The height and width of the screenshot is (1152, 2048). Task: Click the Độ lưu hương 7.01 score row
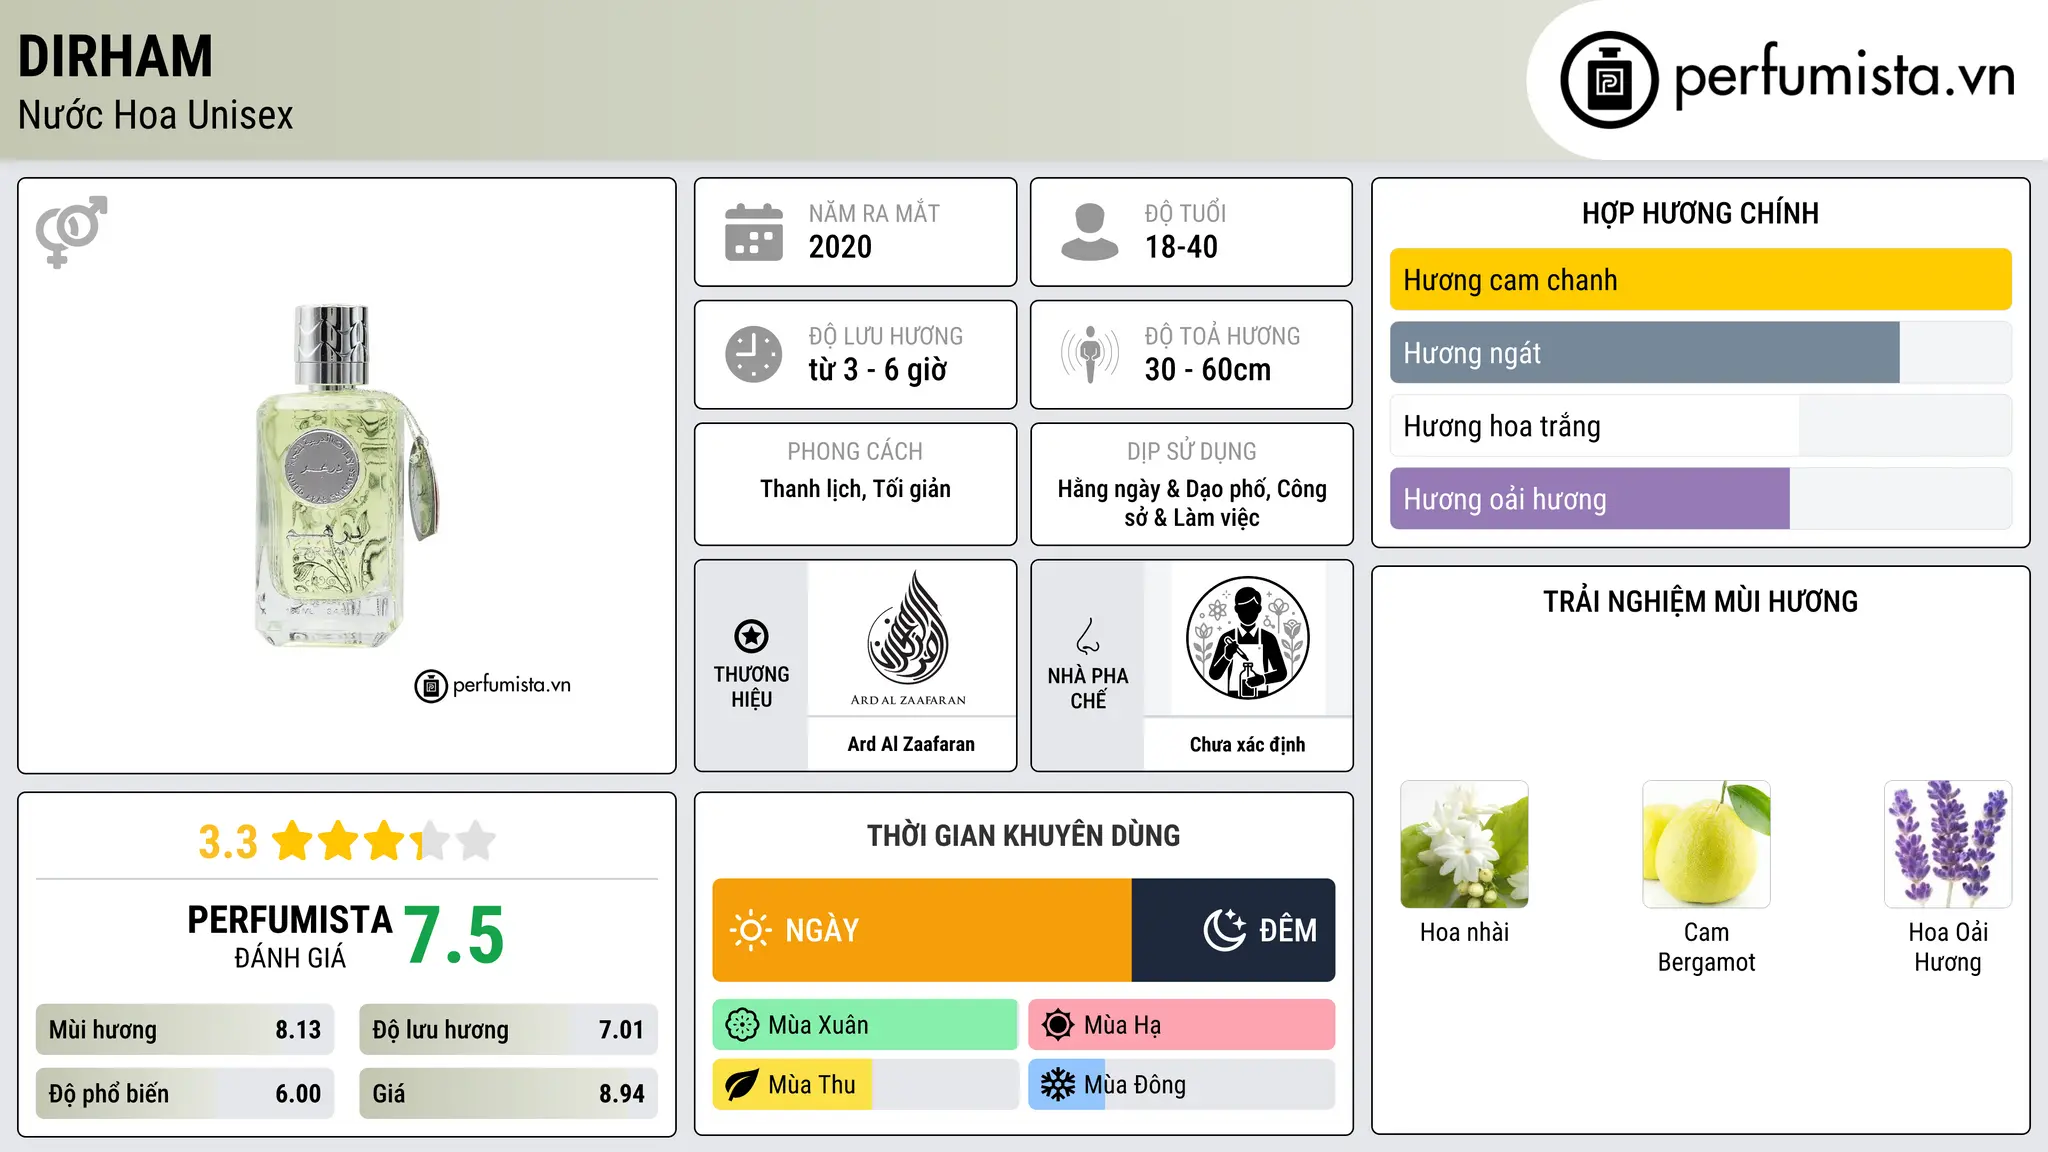click(508, 1030)
